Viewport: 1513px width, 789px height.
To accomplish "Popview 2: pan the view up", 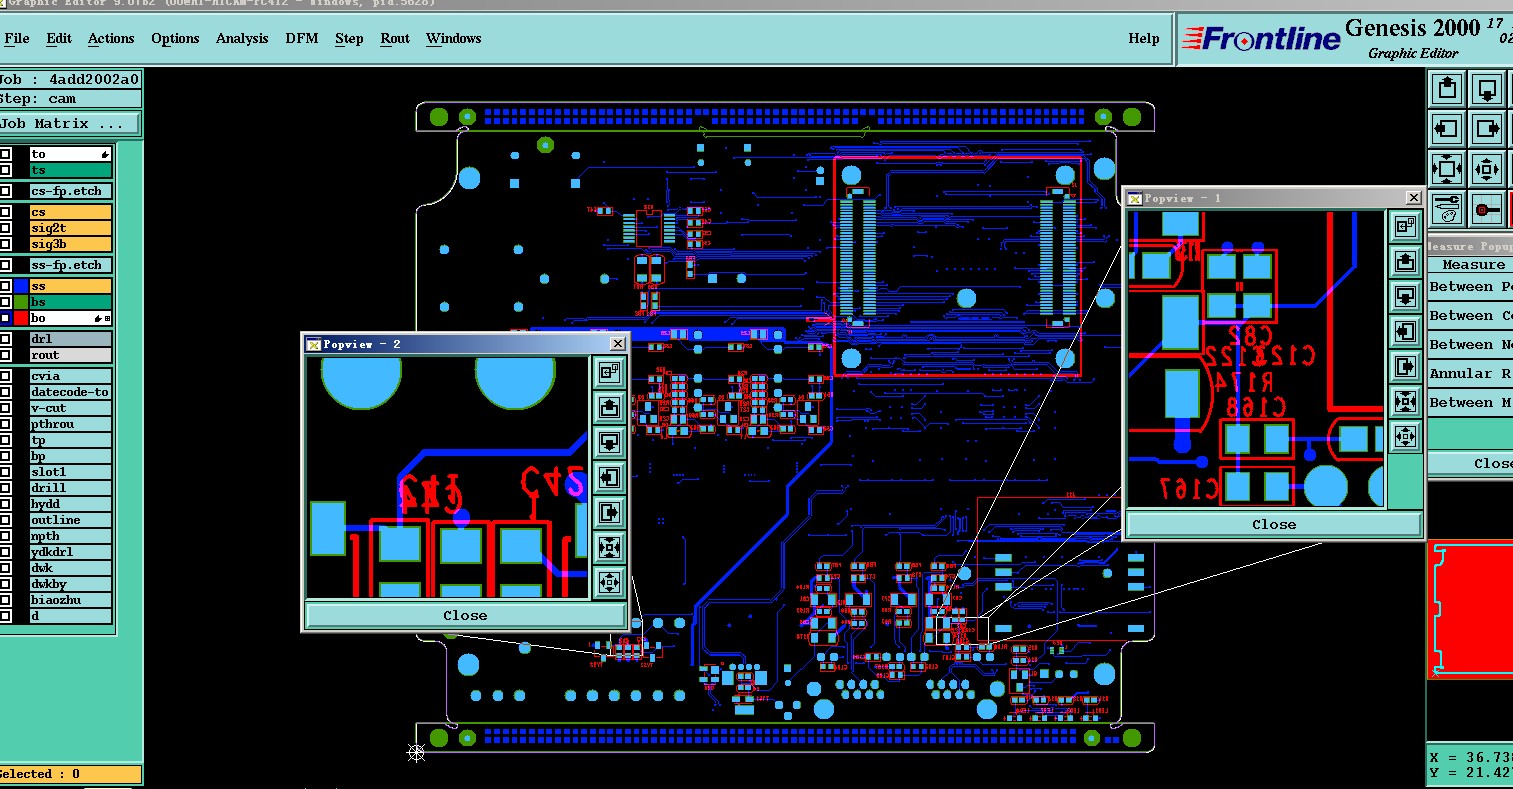I will point(609,408).
